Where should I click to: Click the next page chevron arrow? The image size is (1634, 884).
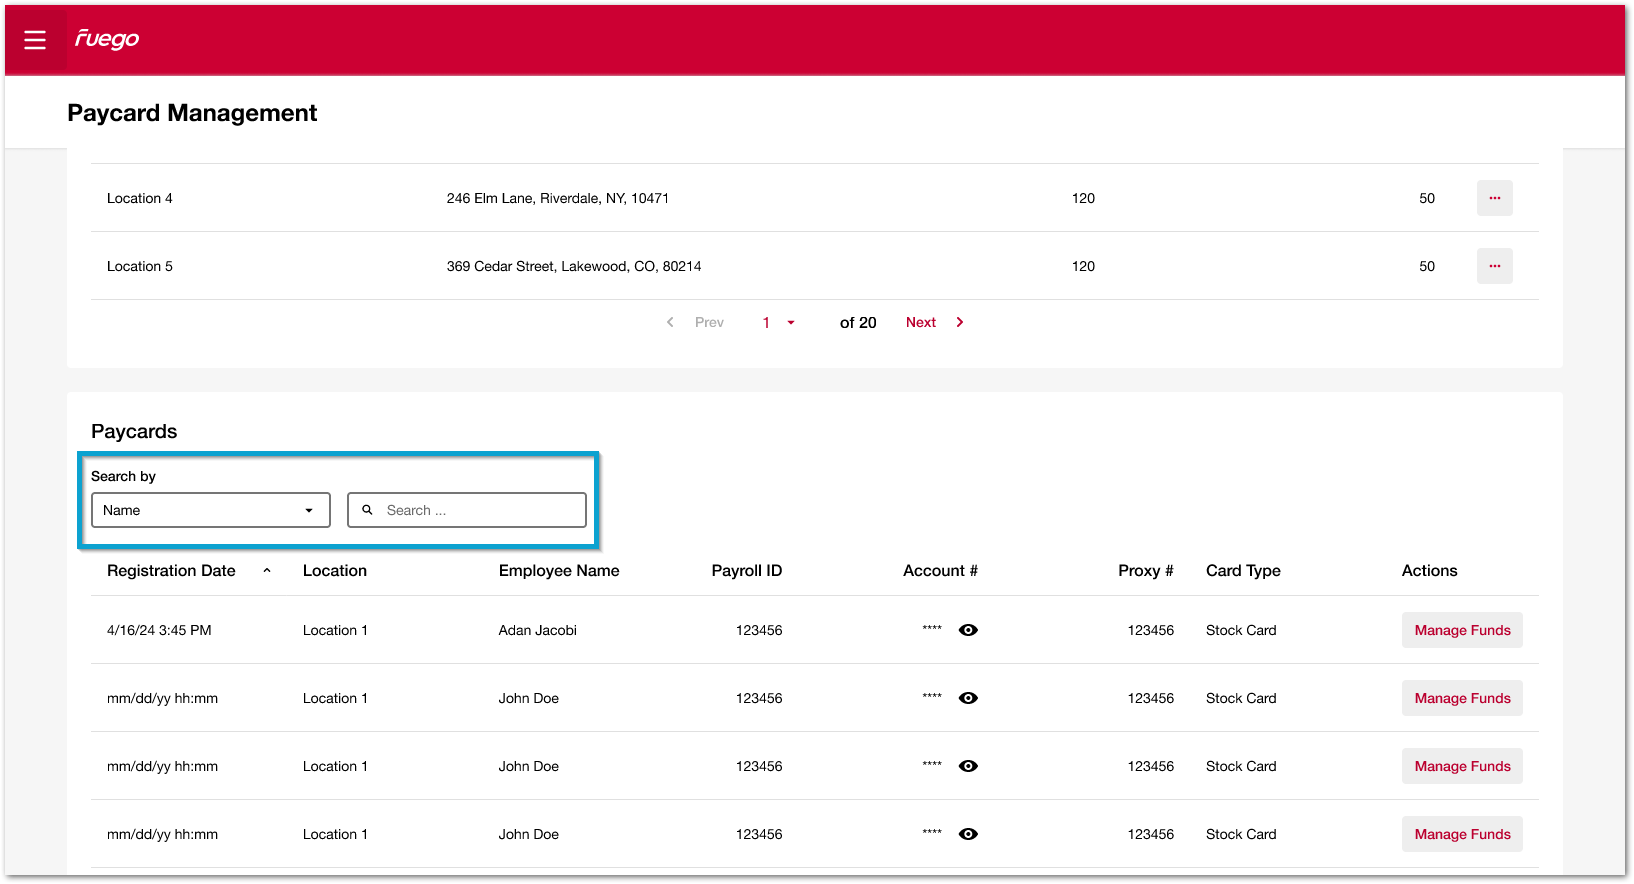pos(960,322)
